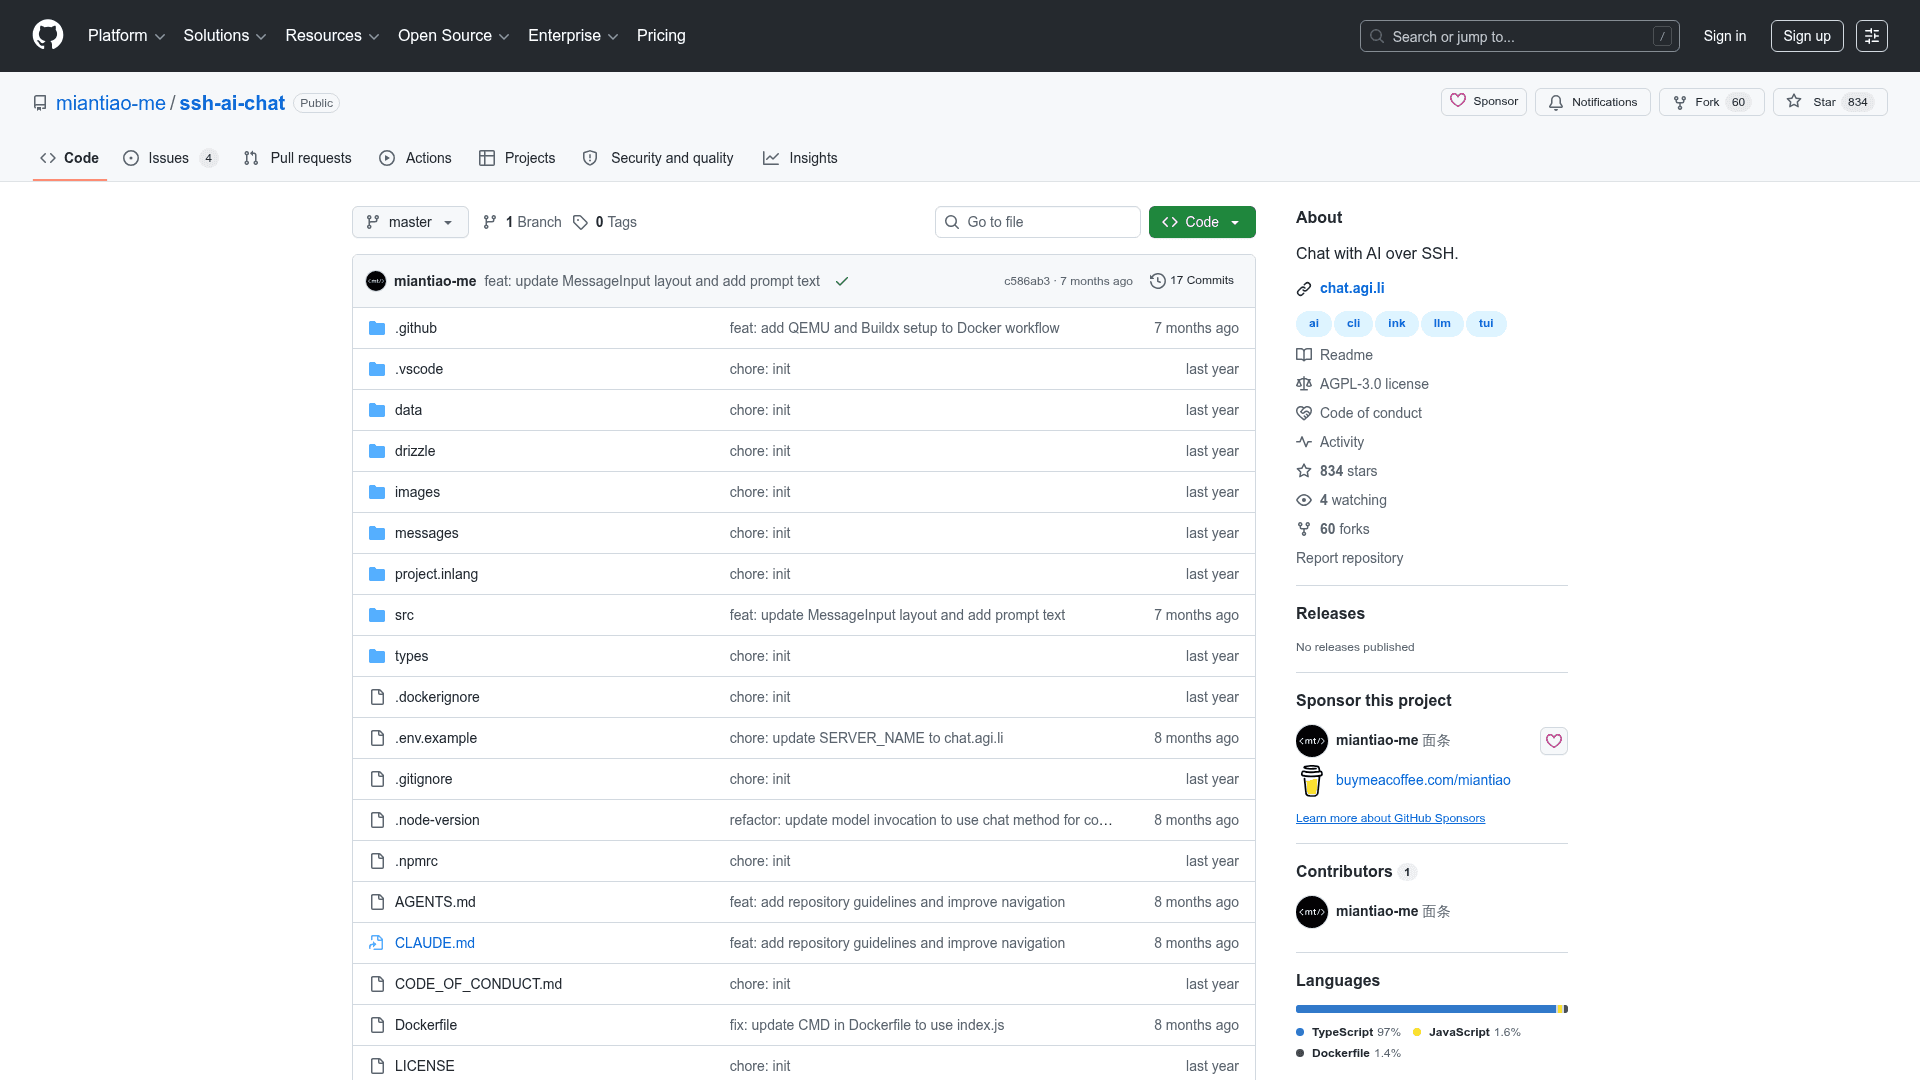Focus the Go to file input
1920x1080 pixels.
click(x=1038, y=222)
